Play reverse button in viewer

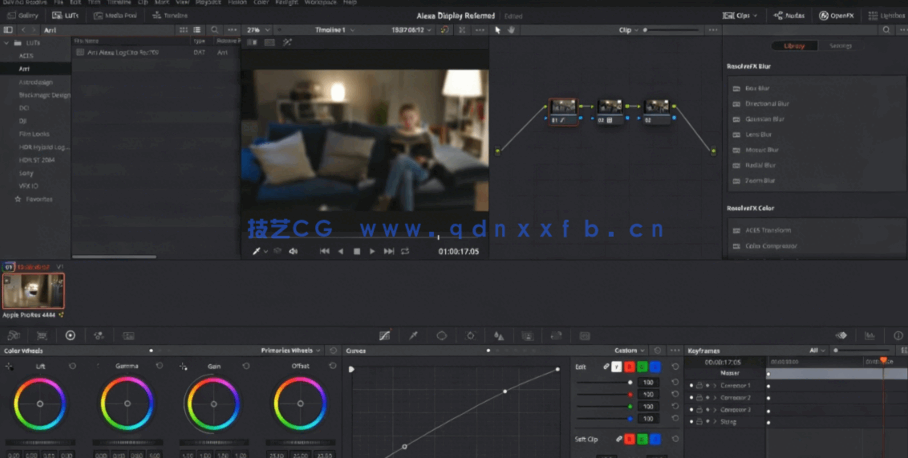(x=340, y=251)
